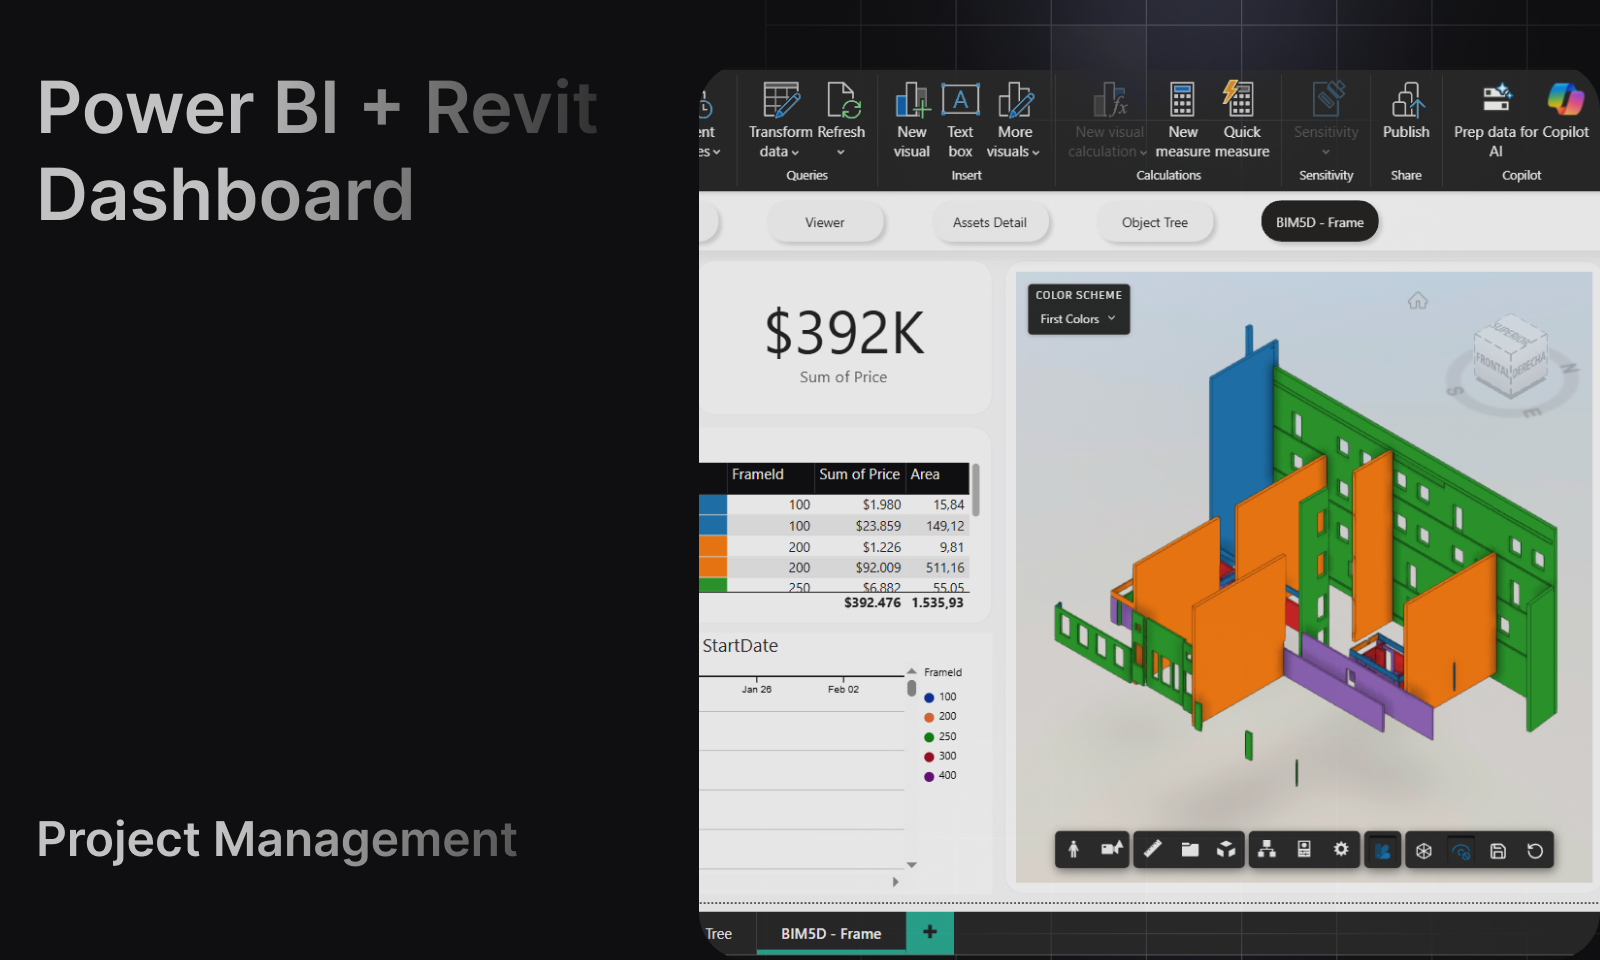Open the First Colors color scheme dropdown
Image resolution: width=1600 pixels, height=960 pixels.
click(x=1078, y=319)
